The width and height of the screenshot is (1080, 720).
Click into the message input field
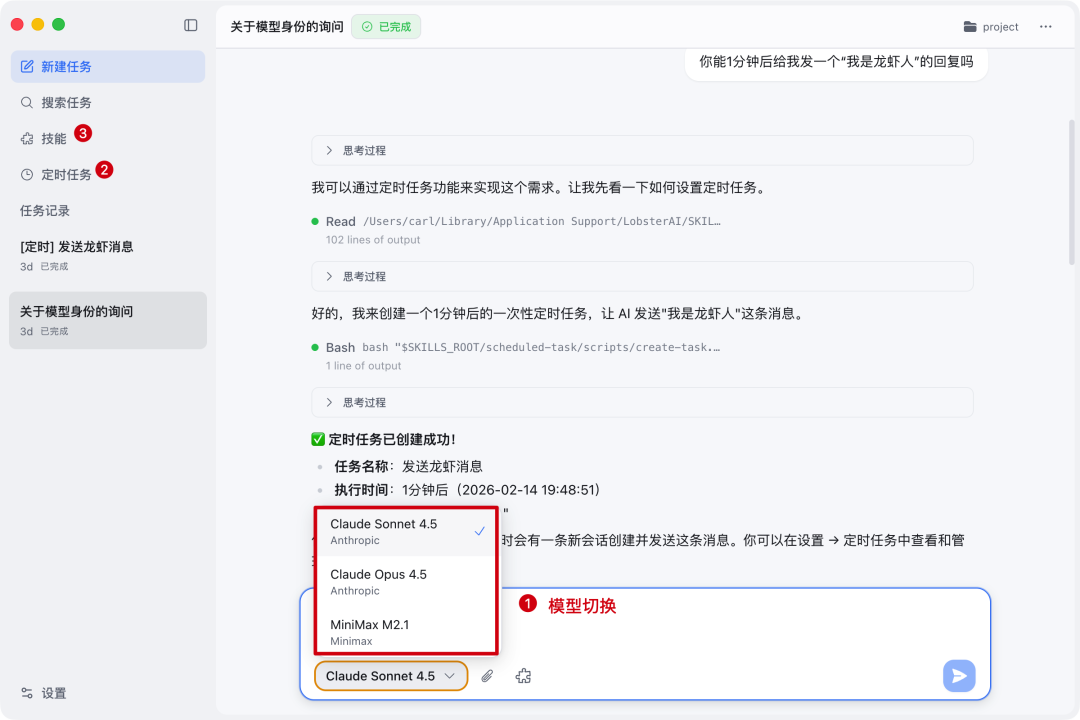click(x=700, y=630)
